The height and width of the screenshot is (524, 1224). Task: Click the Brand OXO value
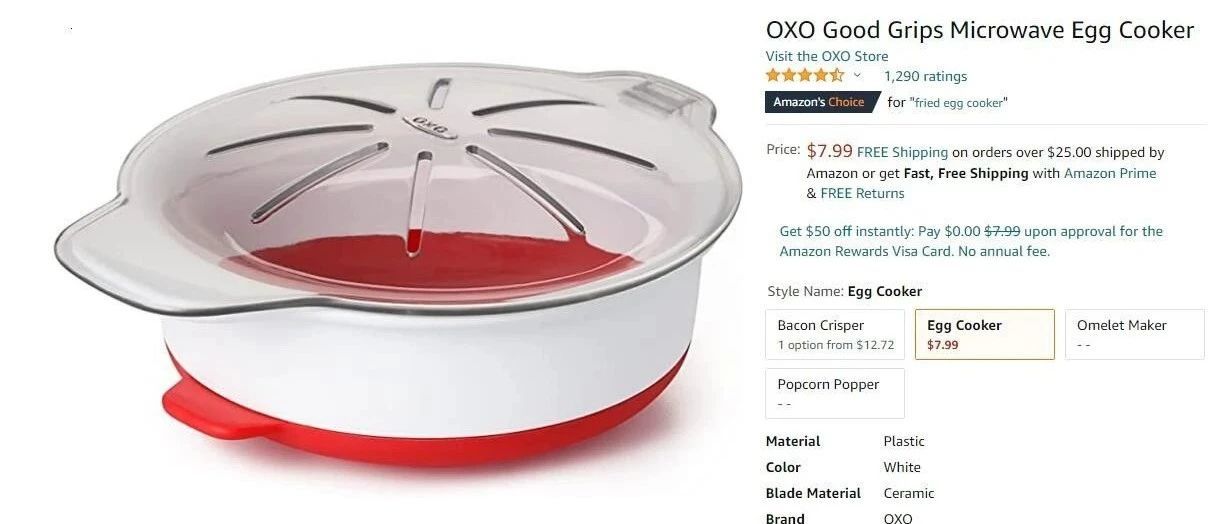pos(898,518)
